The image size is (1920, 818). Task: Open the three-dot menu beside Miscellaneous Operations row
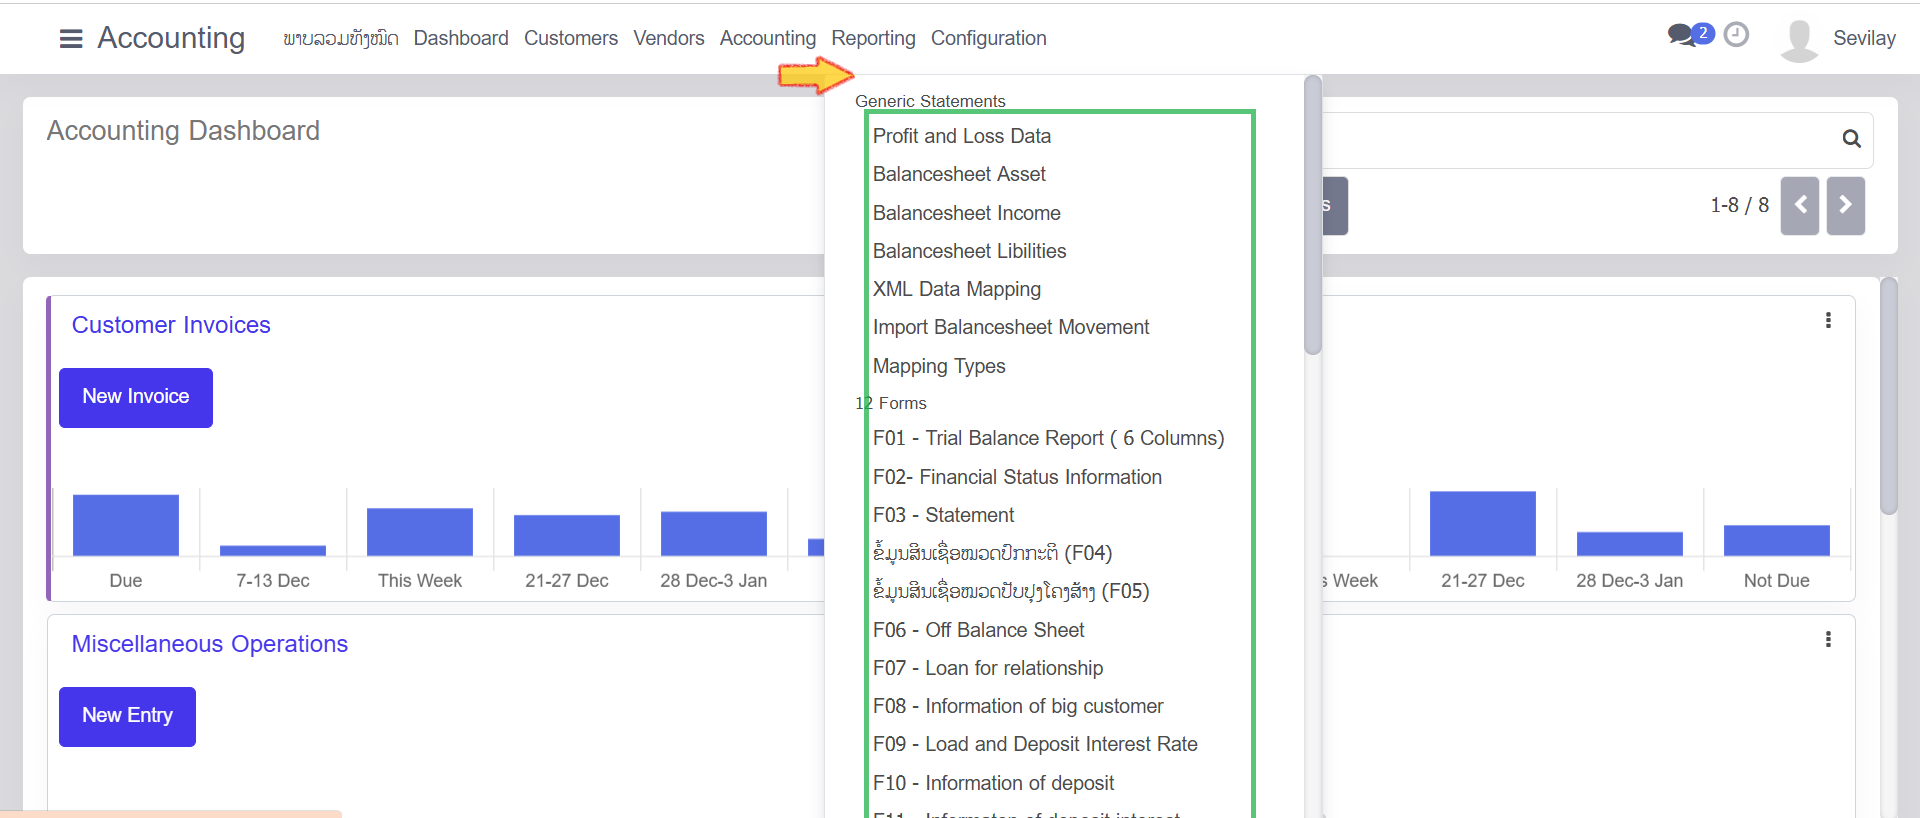pos(1828,639)
